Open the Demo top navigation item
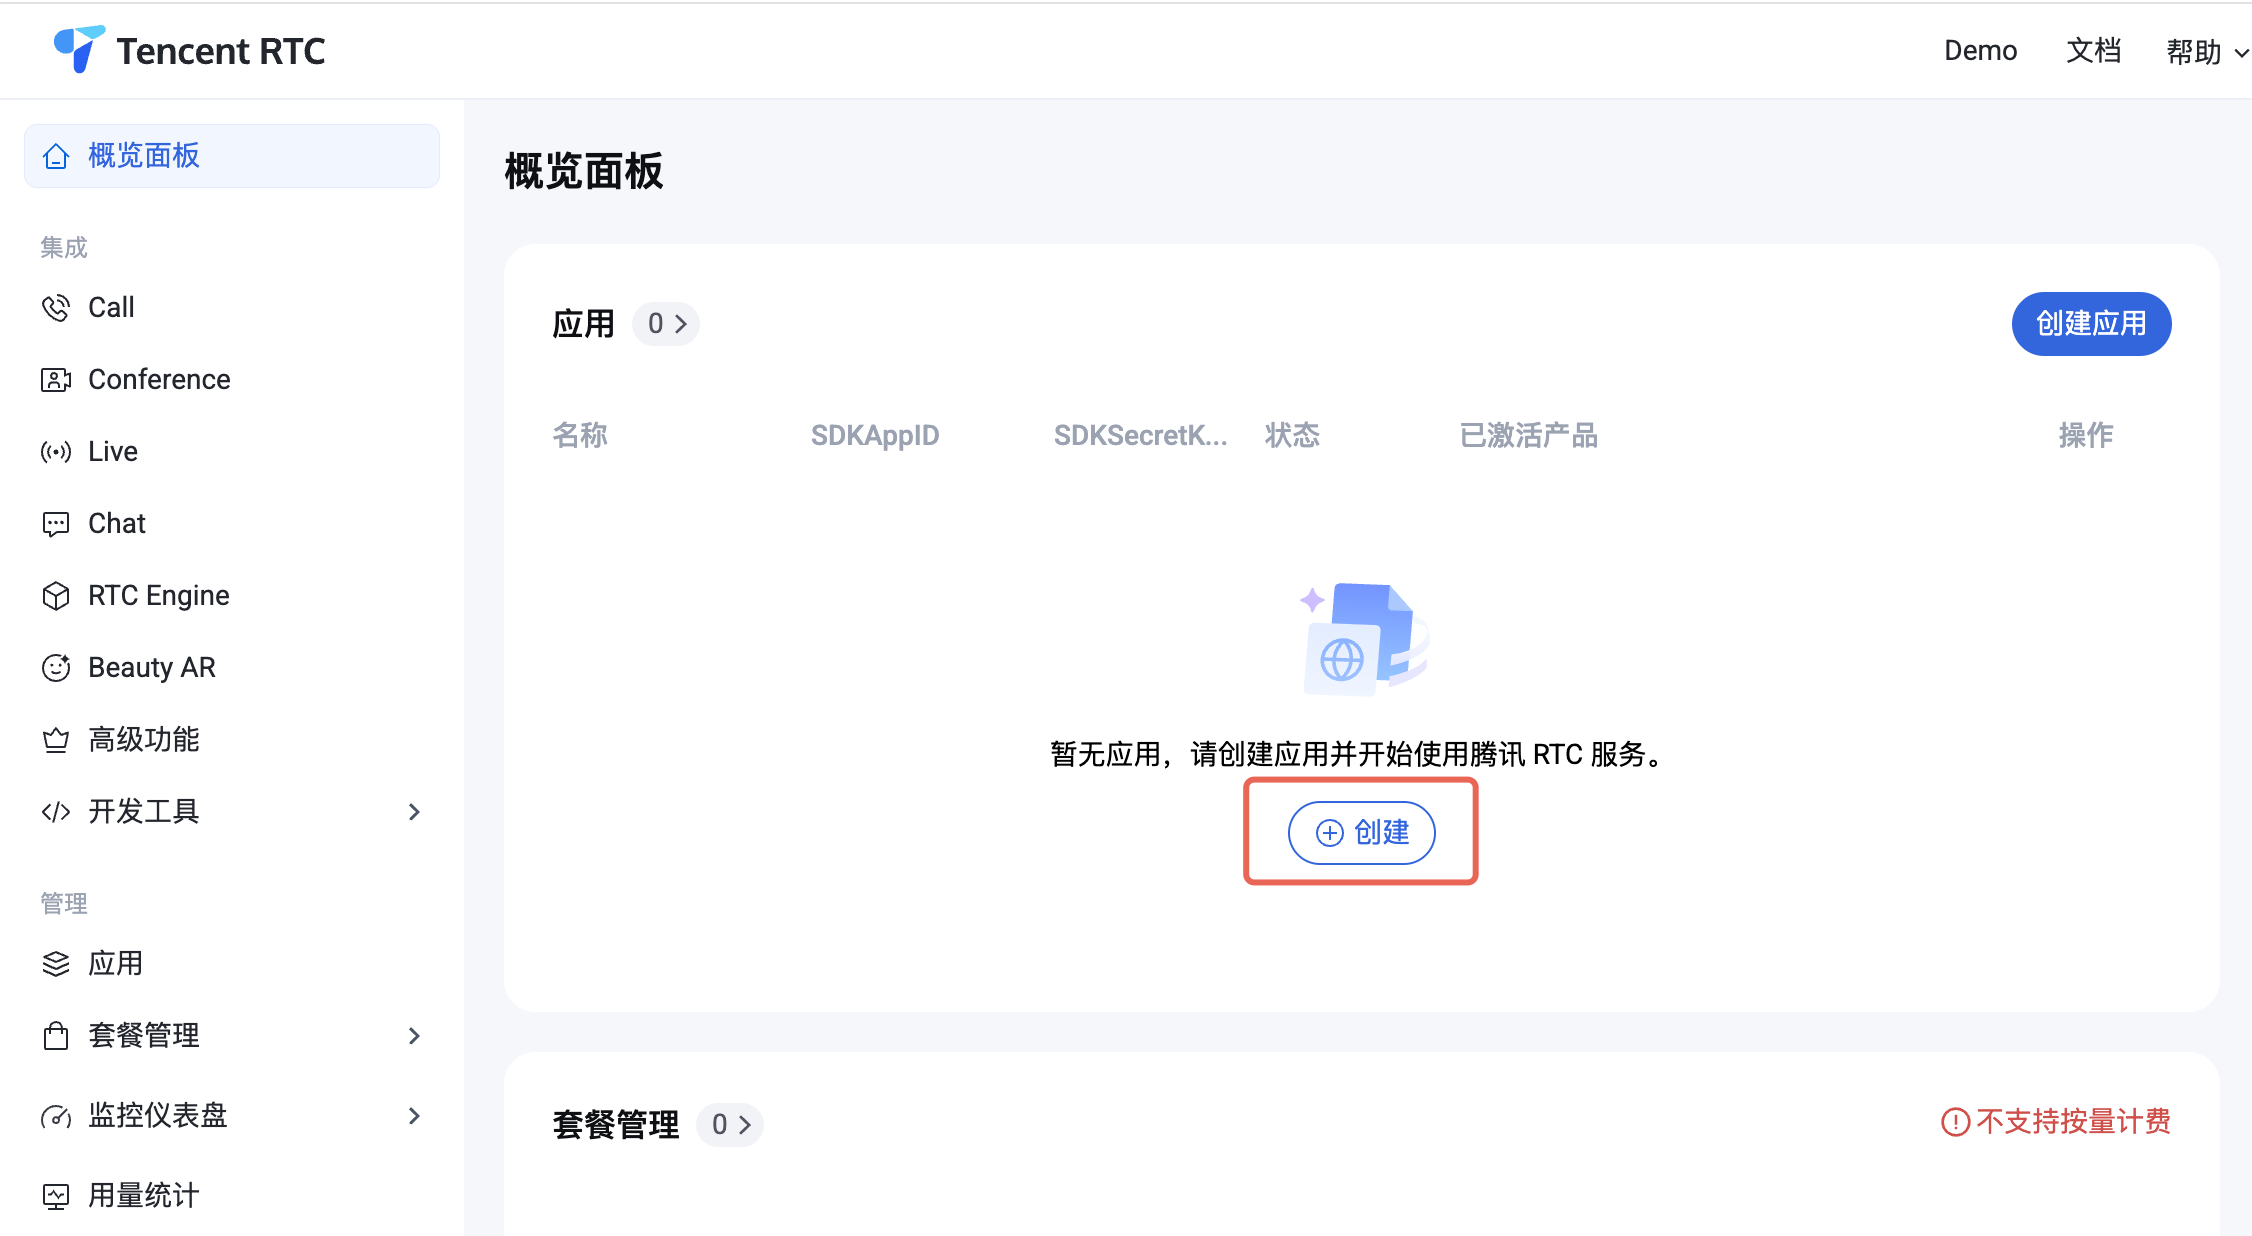The width and height of the screenshot is (2252, 1236). tap(1980, 51)
